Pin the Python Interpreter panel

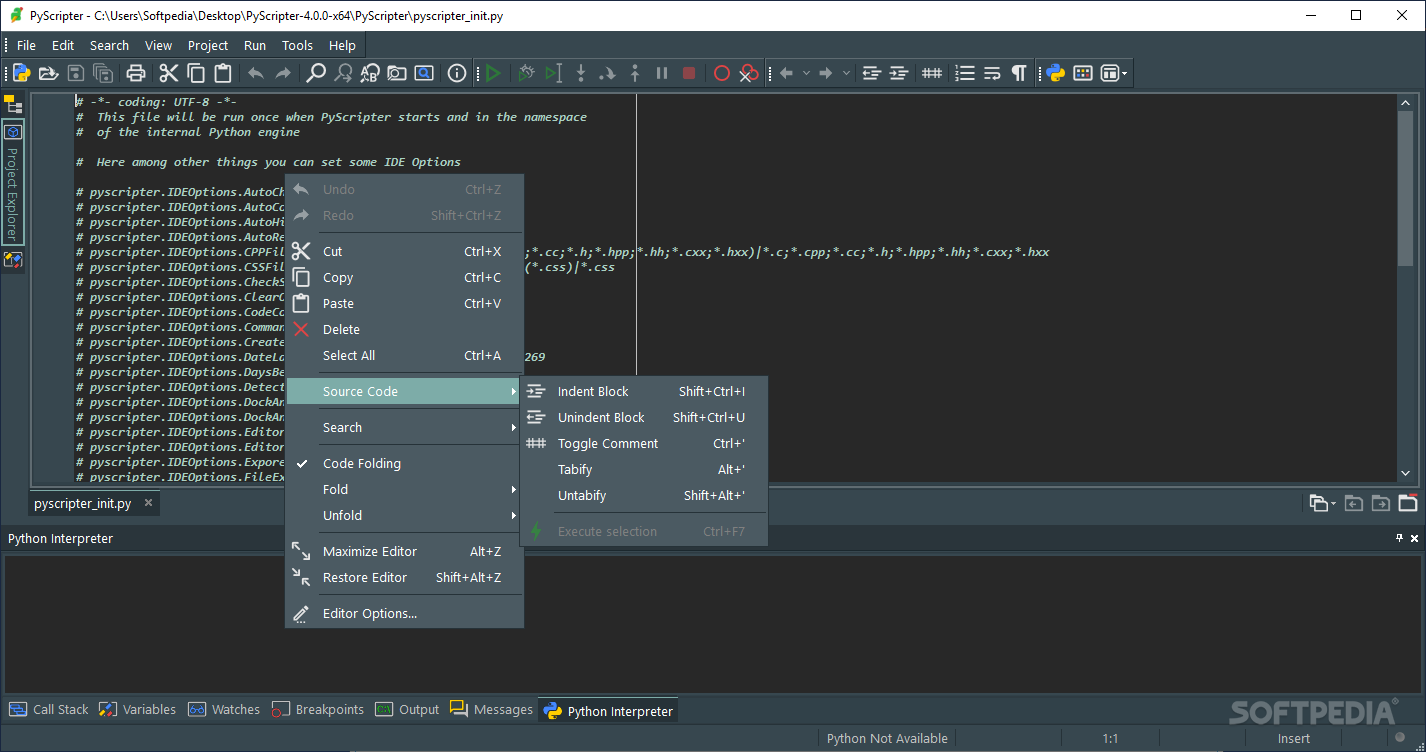1399,538
